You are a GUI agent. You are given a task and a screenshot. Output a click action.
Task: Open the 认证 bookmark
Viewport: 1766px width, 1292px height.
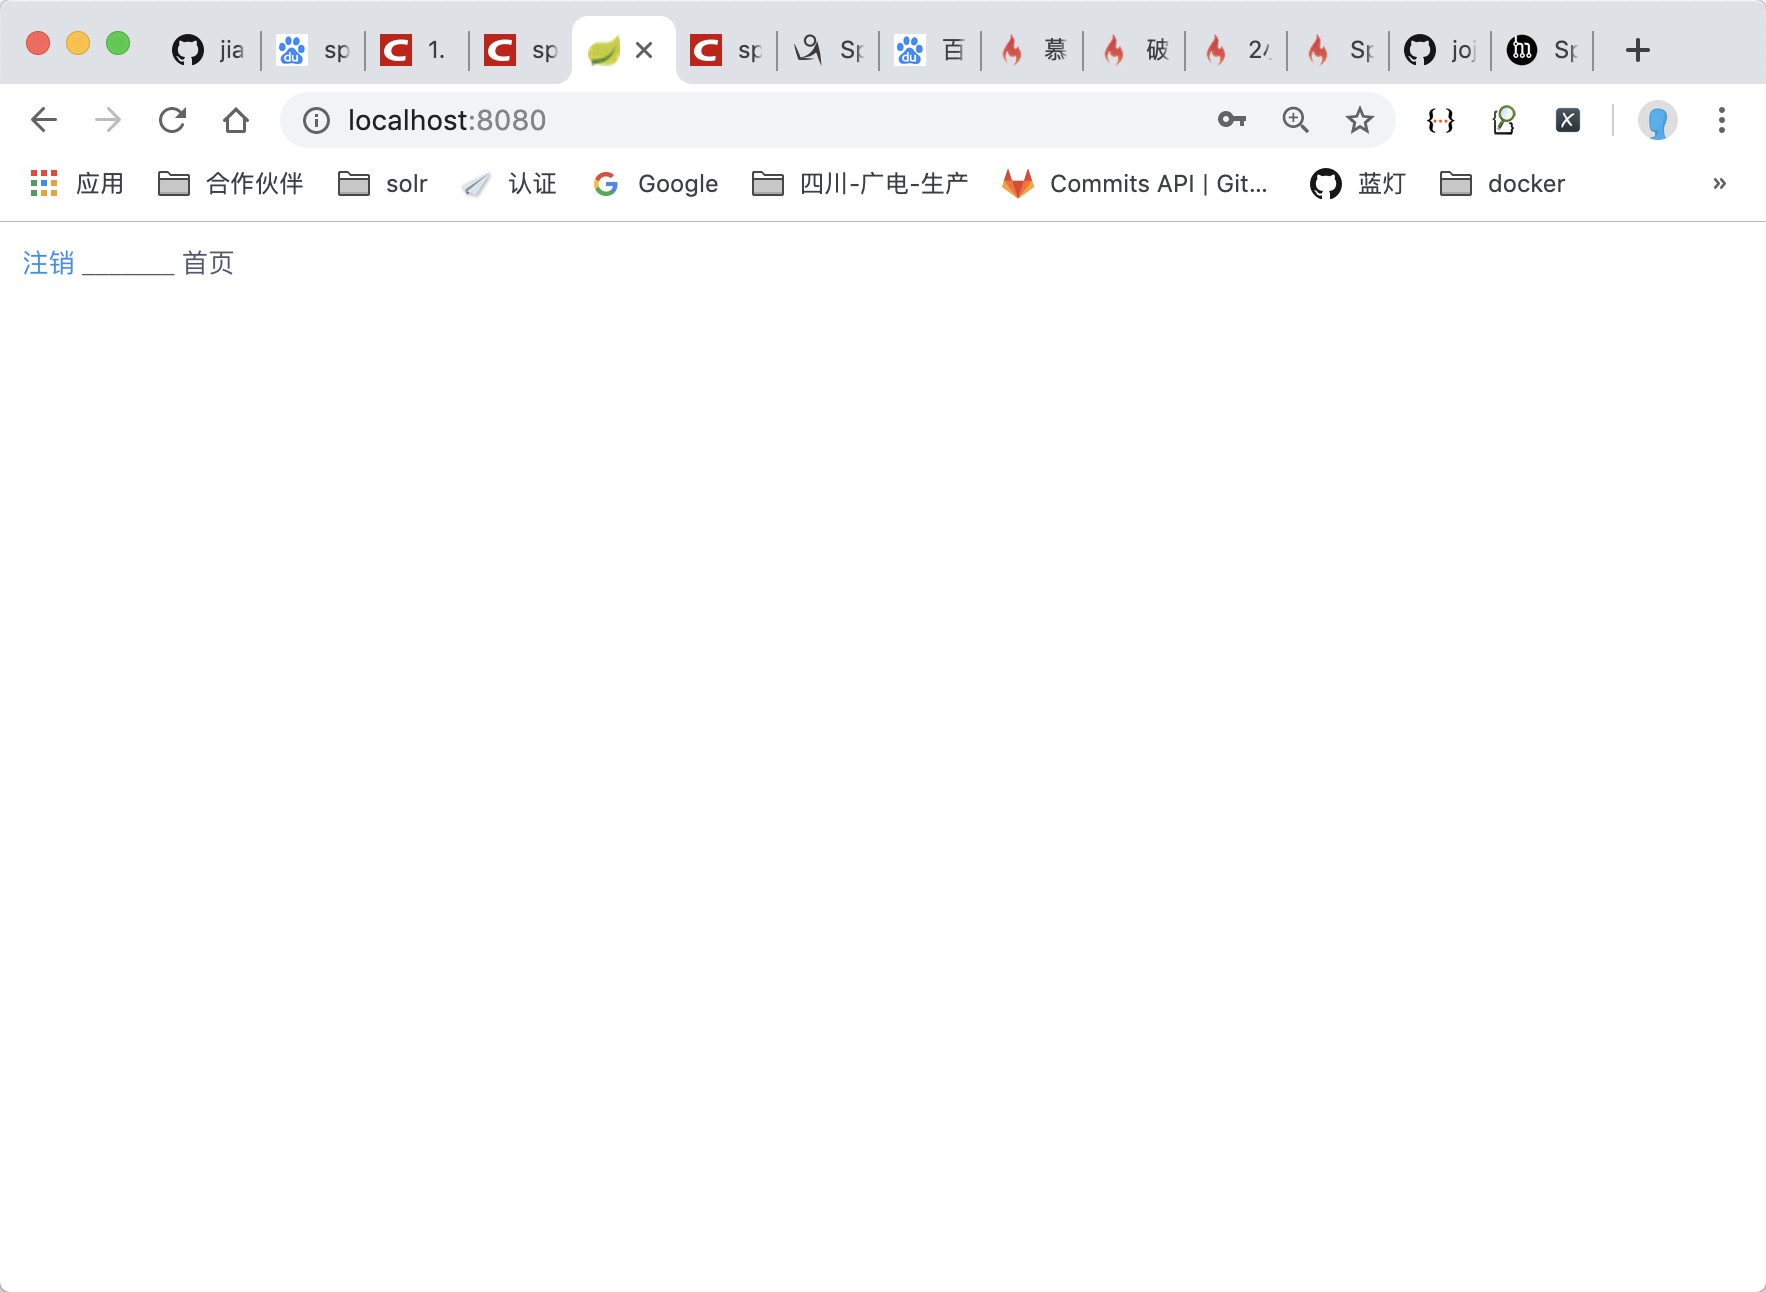pos(509,184)
